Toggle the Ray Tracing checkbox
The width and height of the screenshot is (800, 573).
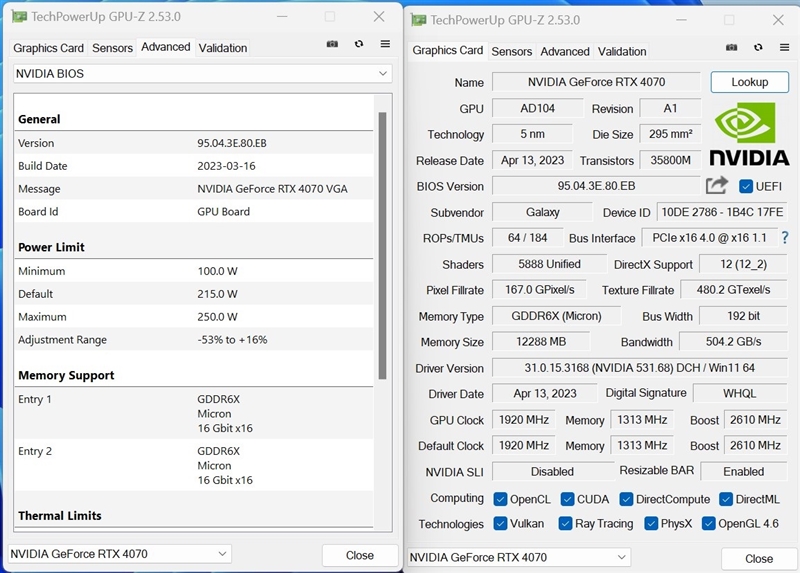click(565, 524)
